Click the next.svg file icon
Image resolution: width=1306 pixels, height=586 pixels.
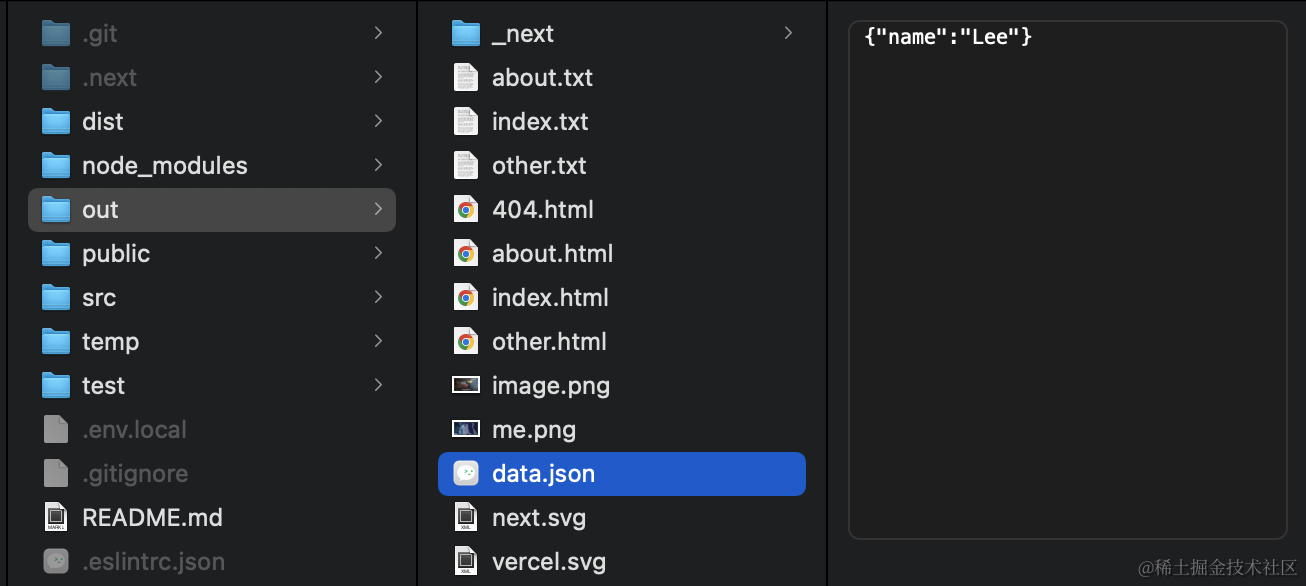click(466, 517)
